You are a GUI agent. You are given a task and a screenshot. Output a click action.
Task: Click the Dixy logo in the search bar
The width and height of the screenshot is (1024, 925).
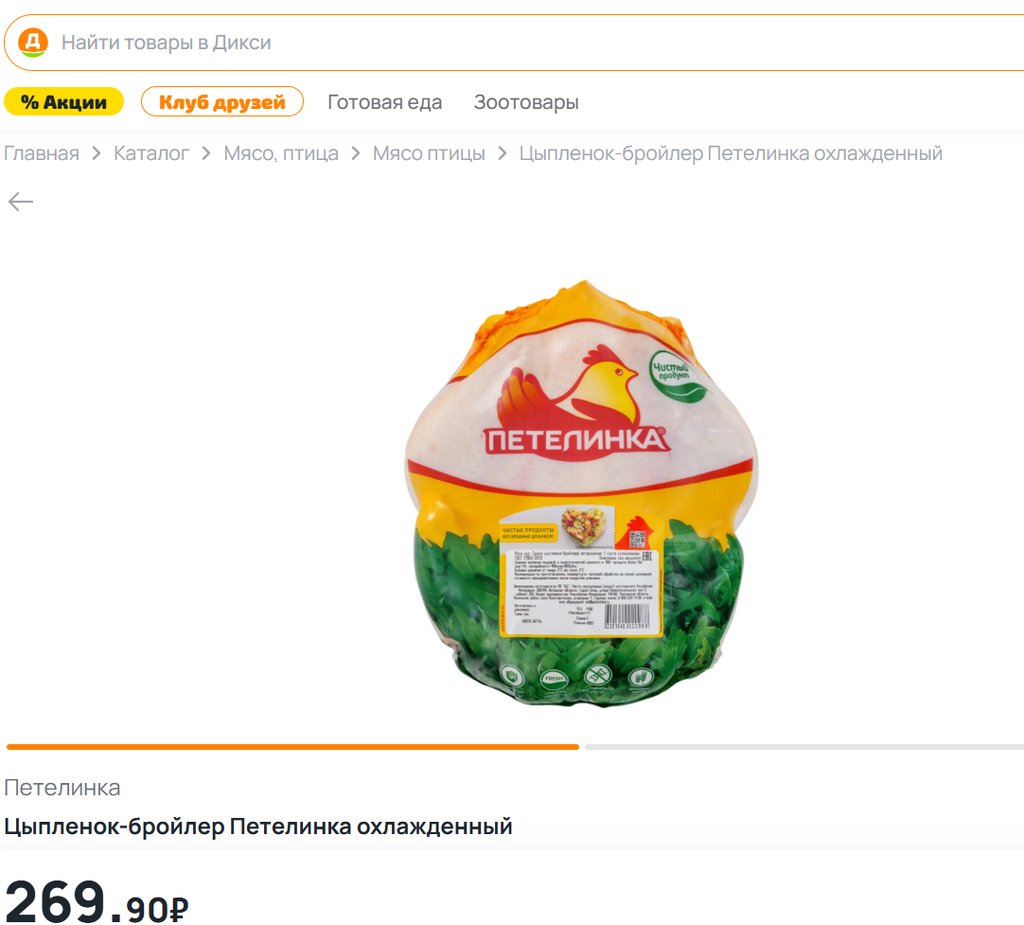[x=32, y=42]
